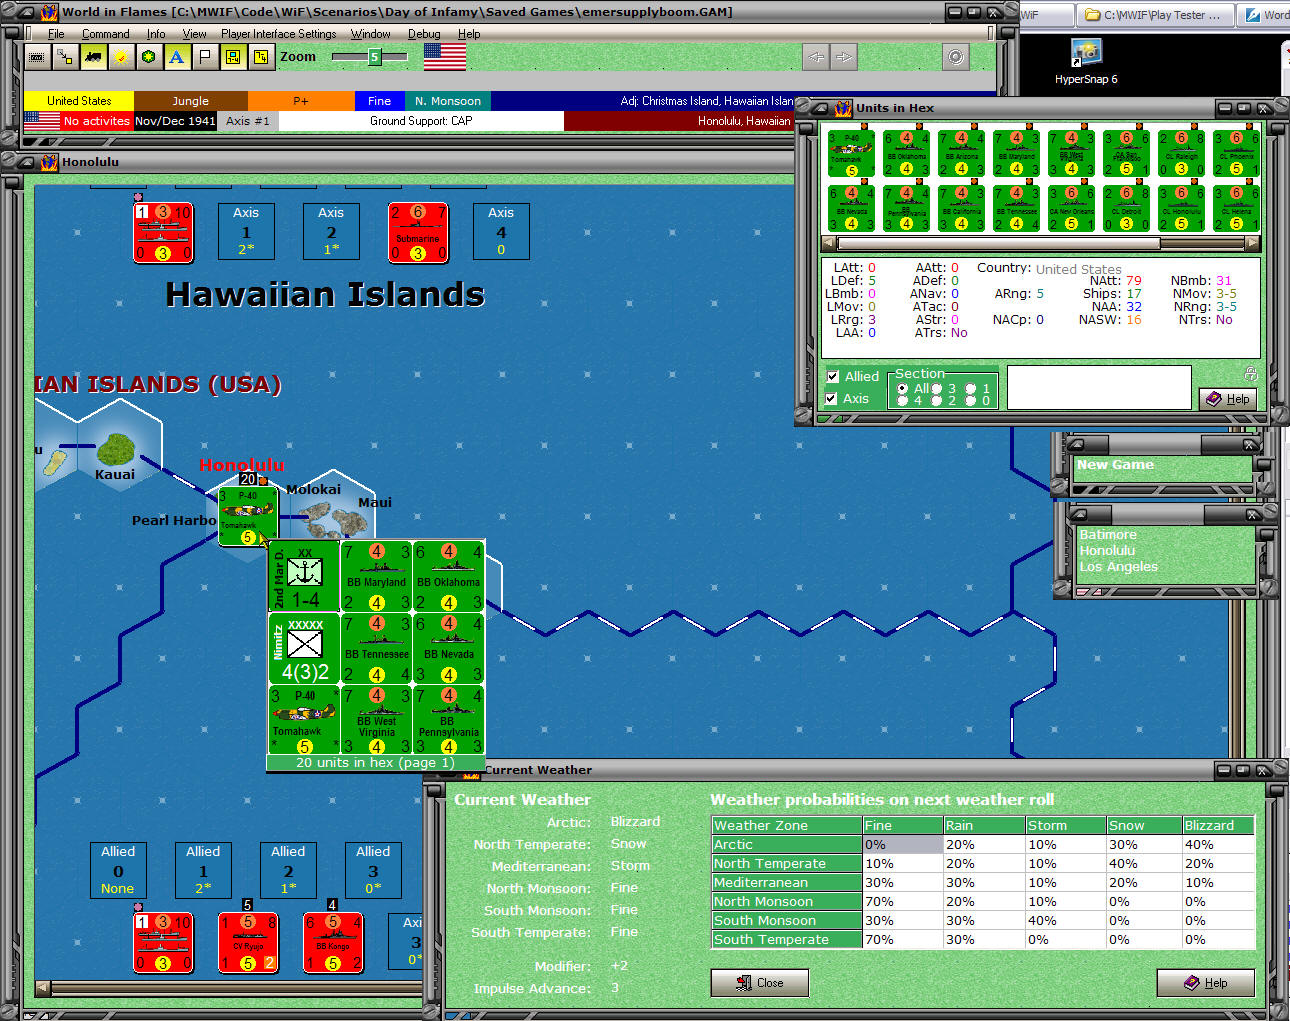
Task: Click the black vehicle silhouette toolbar icon
Action: click(x=93, y=57)
